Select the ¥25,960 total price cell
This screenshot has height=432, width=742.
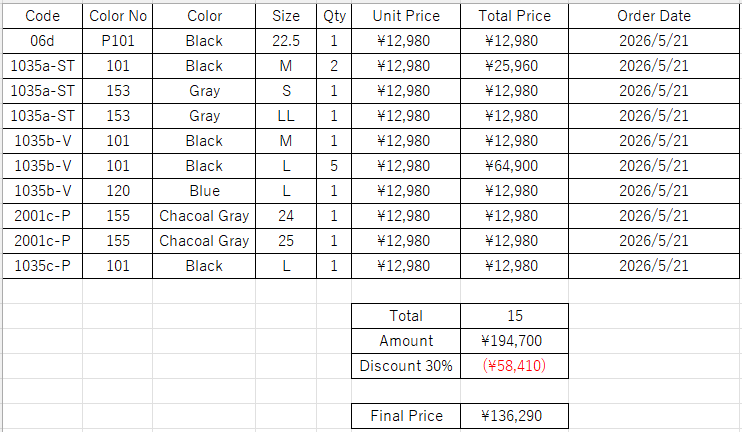(x=514, y=66)
